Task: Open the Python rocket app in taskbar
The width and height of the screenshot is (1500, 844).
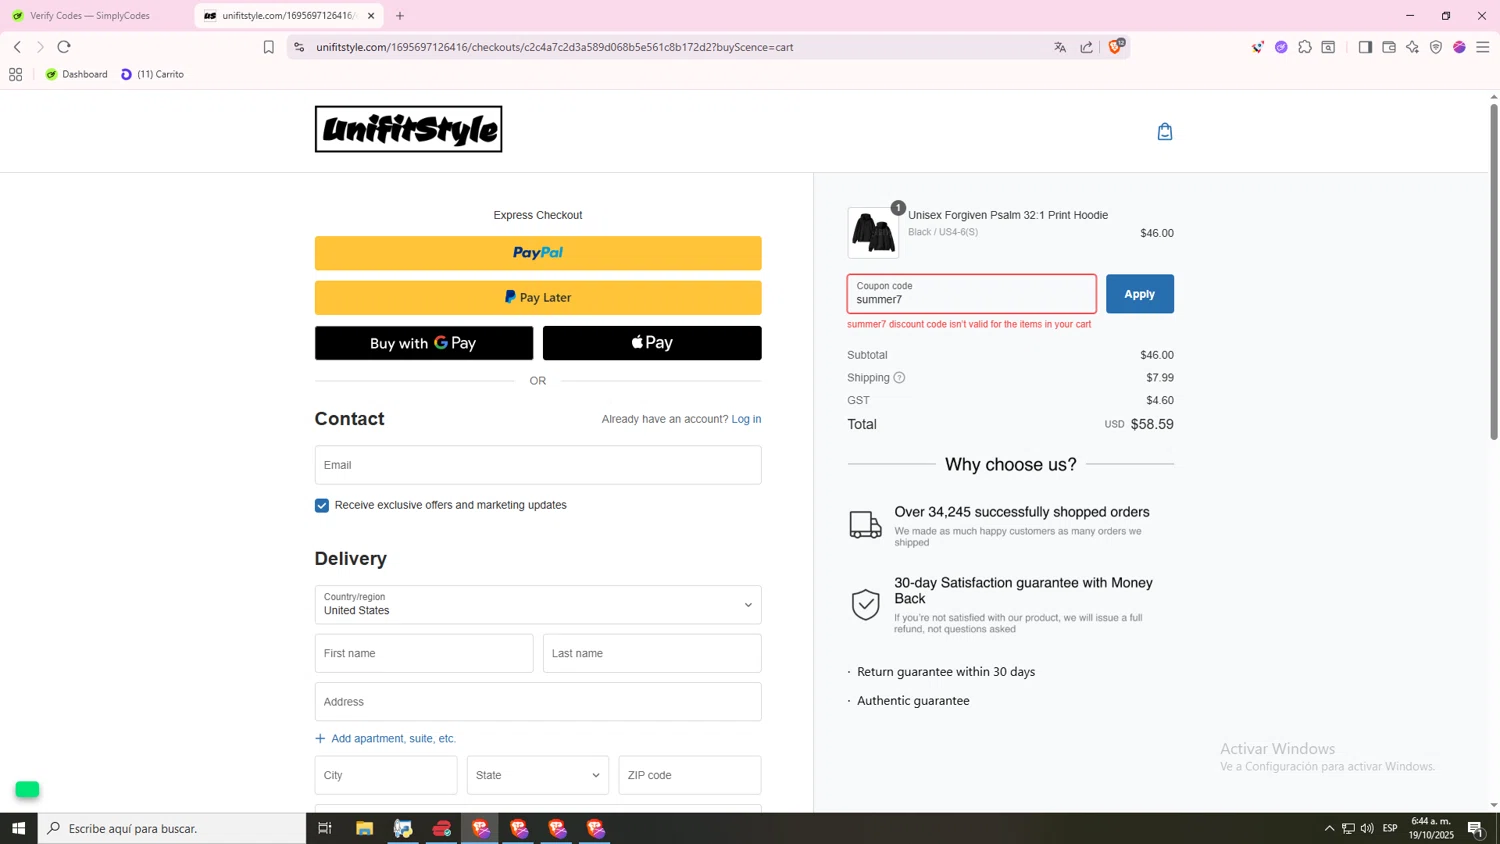Action: (403, 828)
